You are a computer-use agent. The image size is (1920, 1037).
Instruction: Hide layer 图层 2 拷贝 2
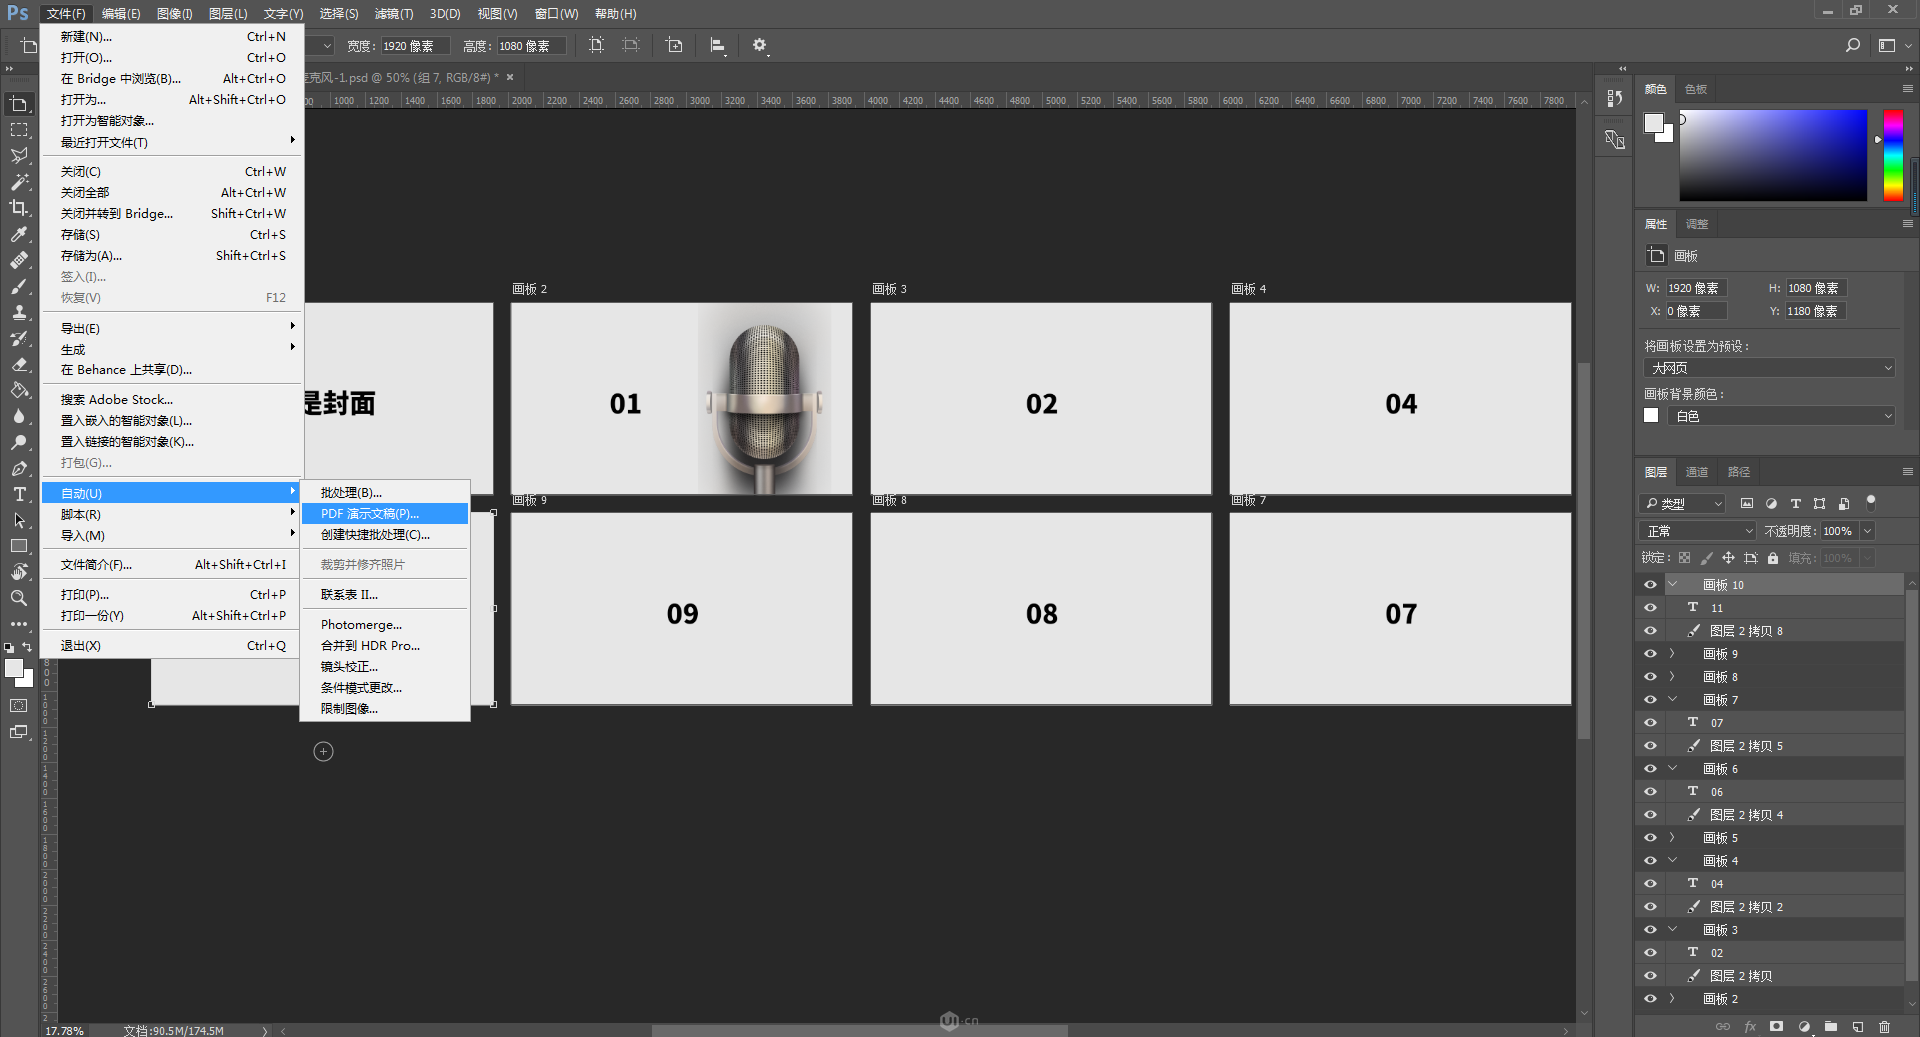click(1650, 907)
